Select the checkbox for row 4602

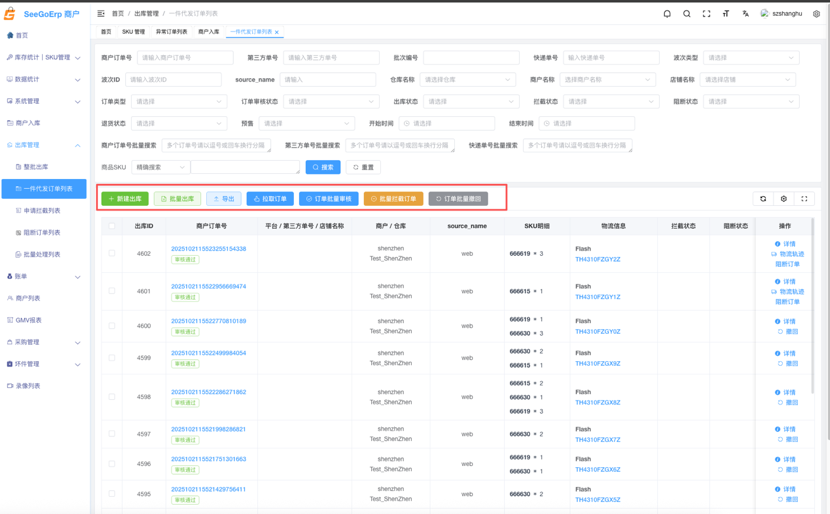click(112, 254)
